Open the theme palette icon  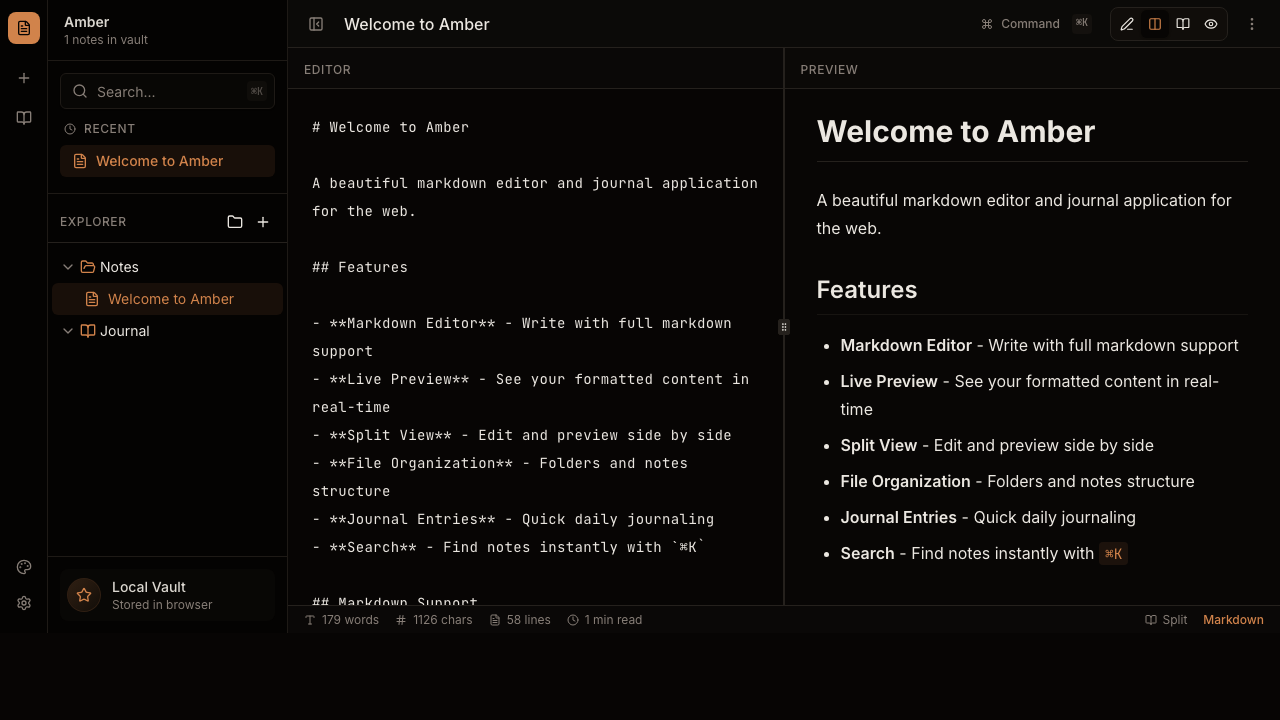click(24, 567)
